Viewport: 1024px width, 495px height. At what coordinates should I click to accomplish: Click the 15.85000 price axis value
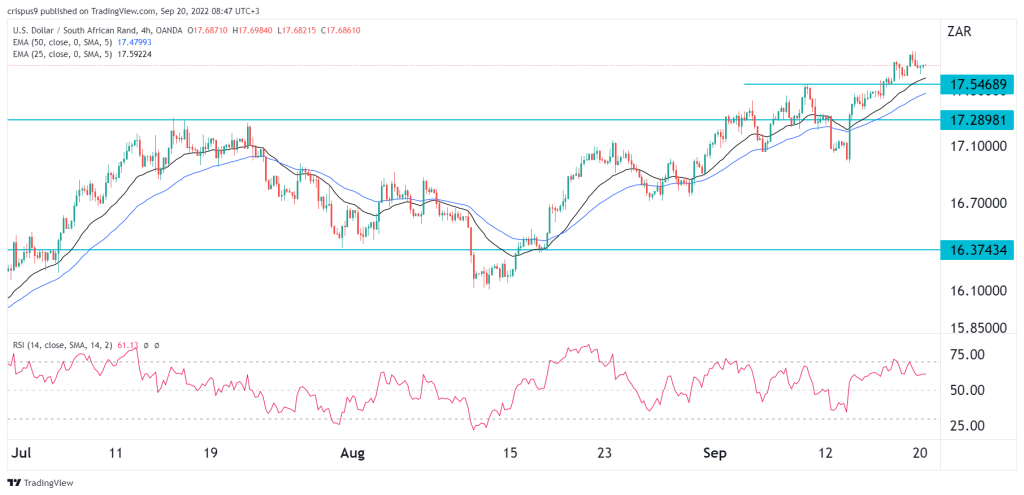click(x=978, y=326)
